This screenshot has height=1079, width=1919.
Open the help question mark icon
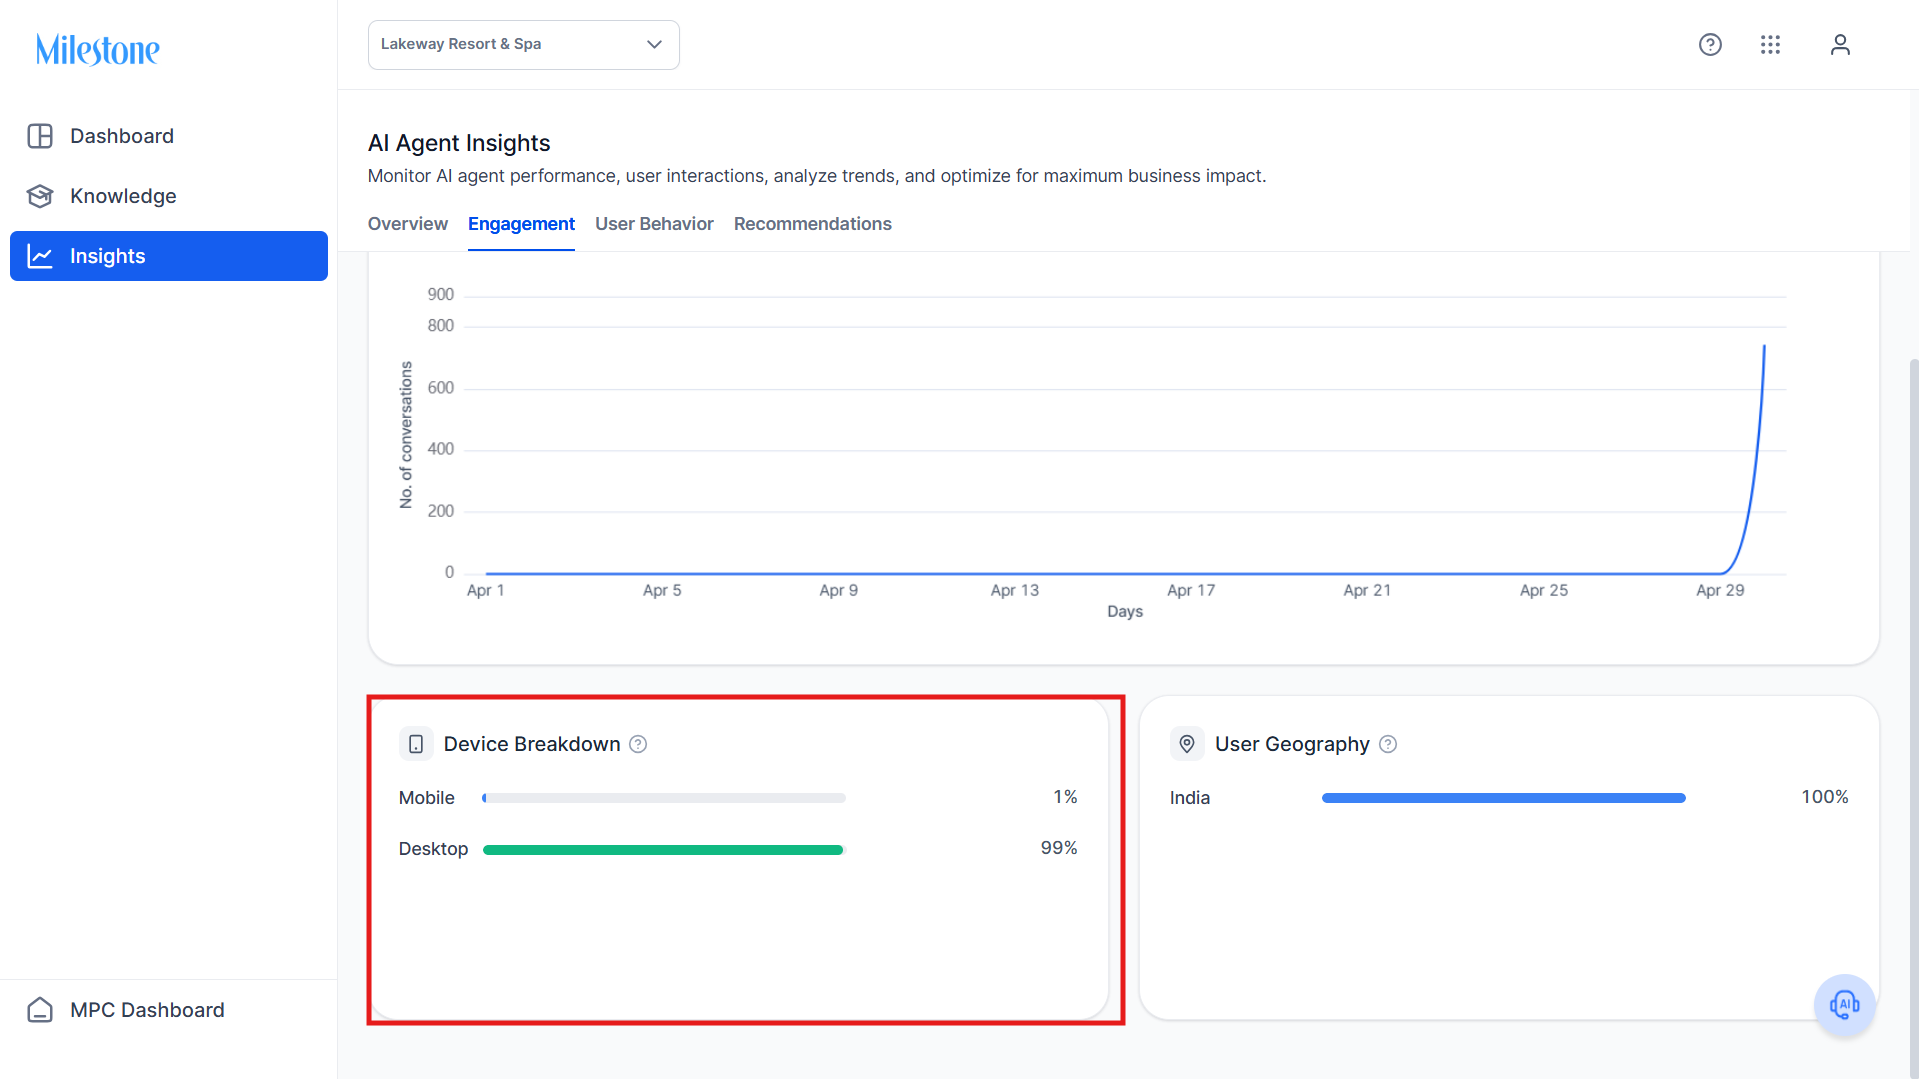click(x=1710, y=44)
